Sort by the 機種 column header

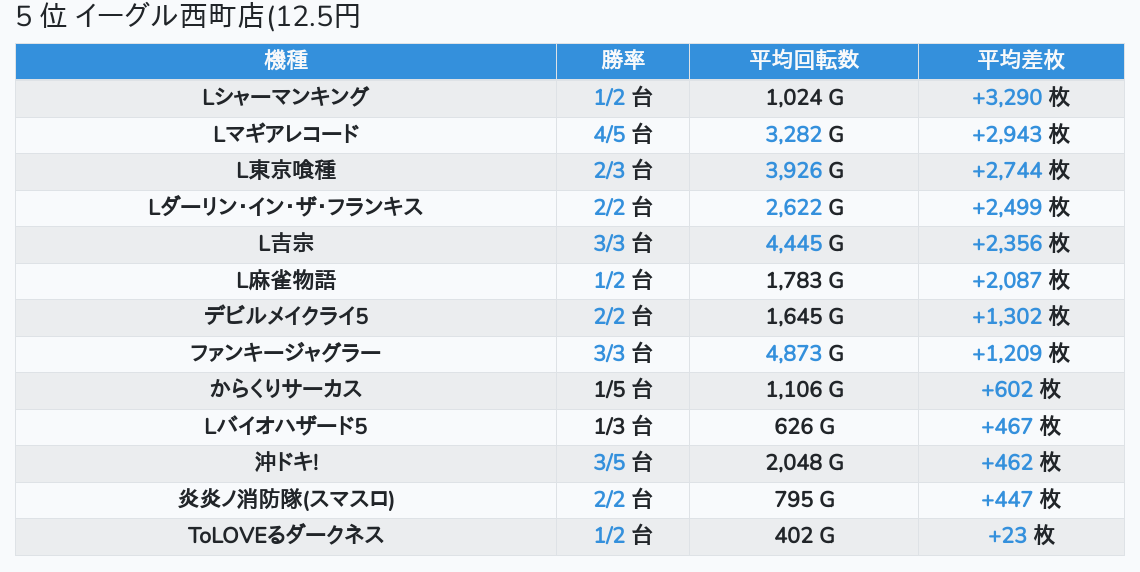[x=286, y=60]
